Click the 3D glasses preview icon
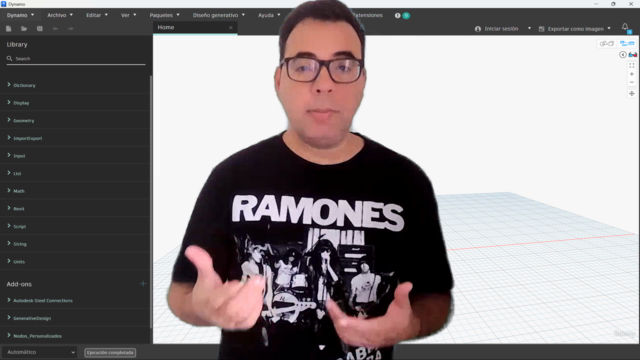This screenshot has width=640, height=360. point(633,55)
